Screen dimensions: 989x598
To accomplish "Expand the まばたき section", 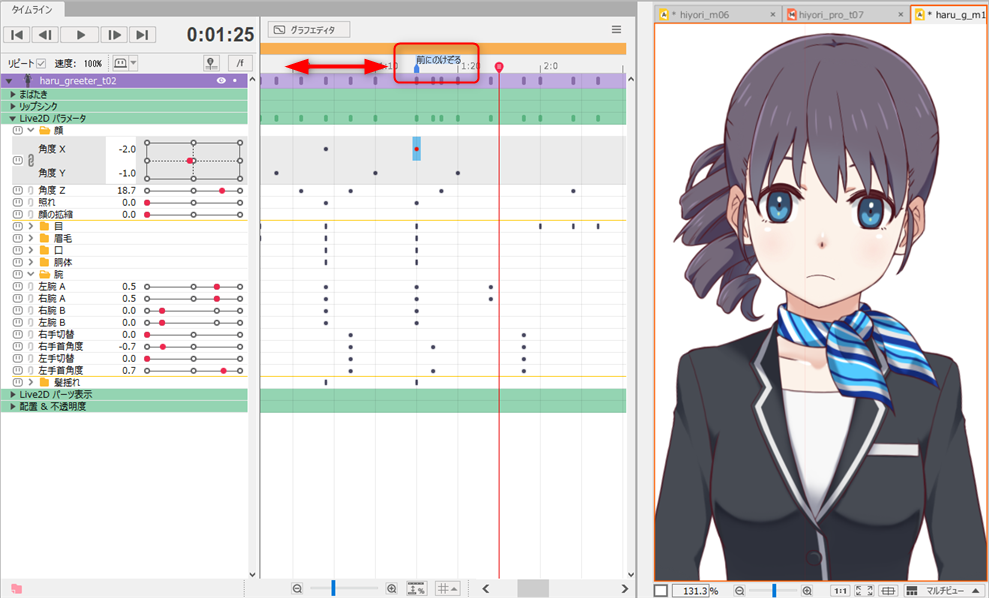I will pyautogui.click(x=12, y=93).
